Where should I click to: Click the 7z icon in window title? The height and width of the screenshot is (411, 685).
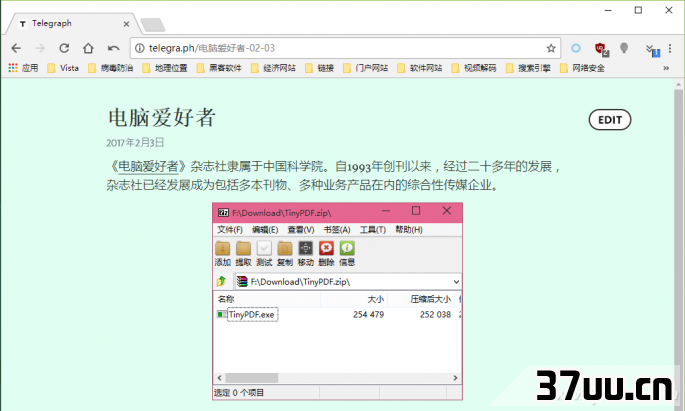[x=223, y=213]
